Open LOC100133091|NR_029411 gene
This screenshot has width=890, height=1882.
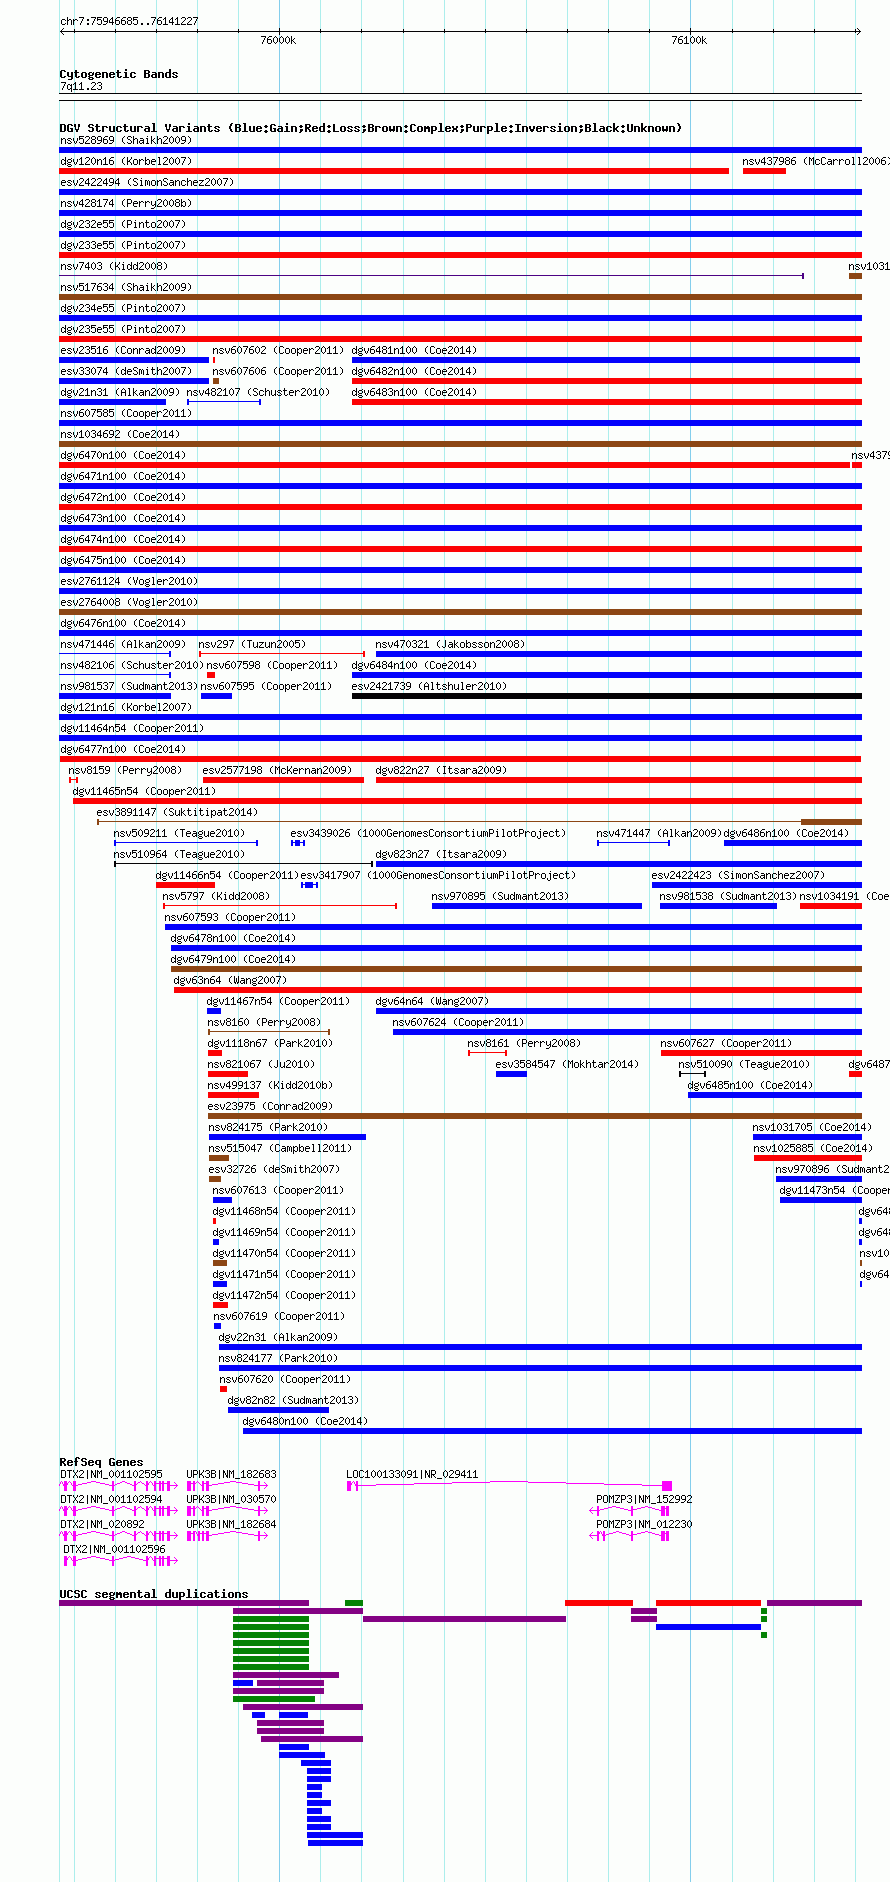click(x=412, y=1474)
